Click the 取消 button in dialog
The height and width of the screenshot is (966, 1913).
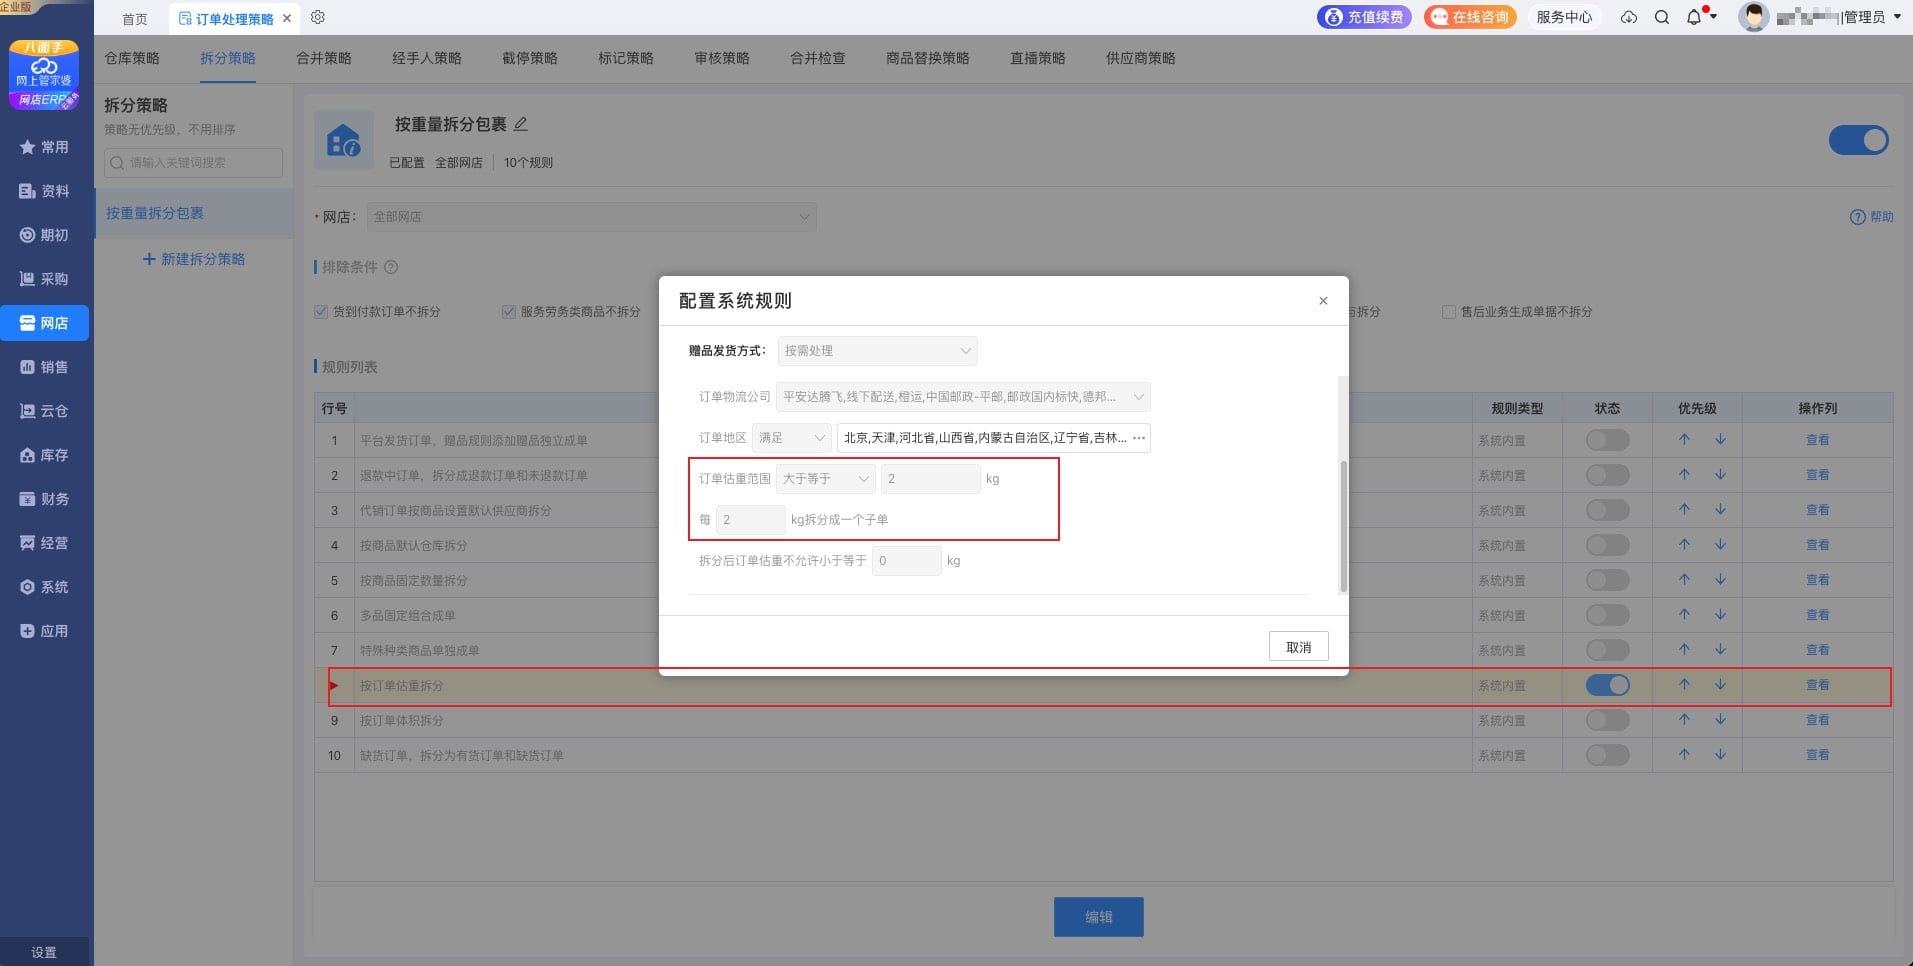click(1298, 647)
